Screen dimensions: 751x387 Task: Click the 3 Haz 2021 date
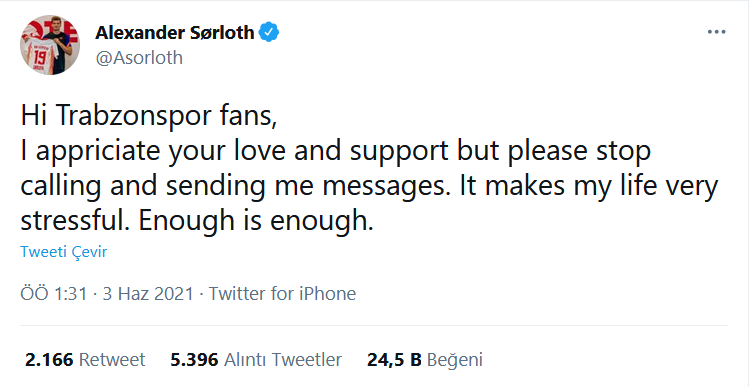click(148, 294)
